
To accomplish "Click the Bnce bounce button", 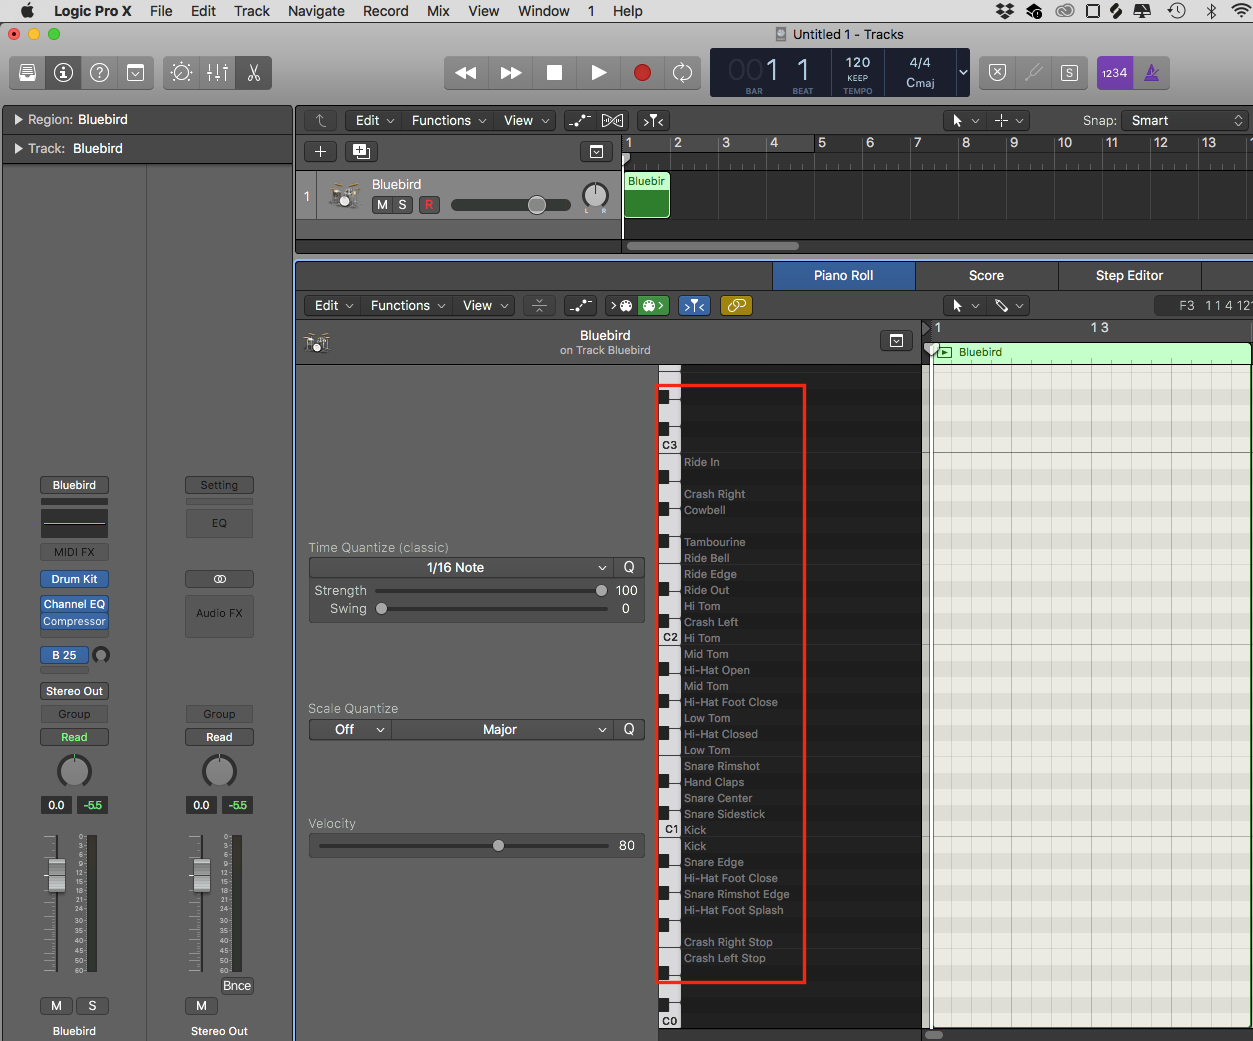I will pos(237,985).
